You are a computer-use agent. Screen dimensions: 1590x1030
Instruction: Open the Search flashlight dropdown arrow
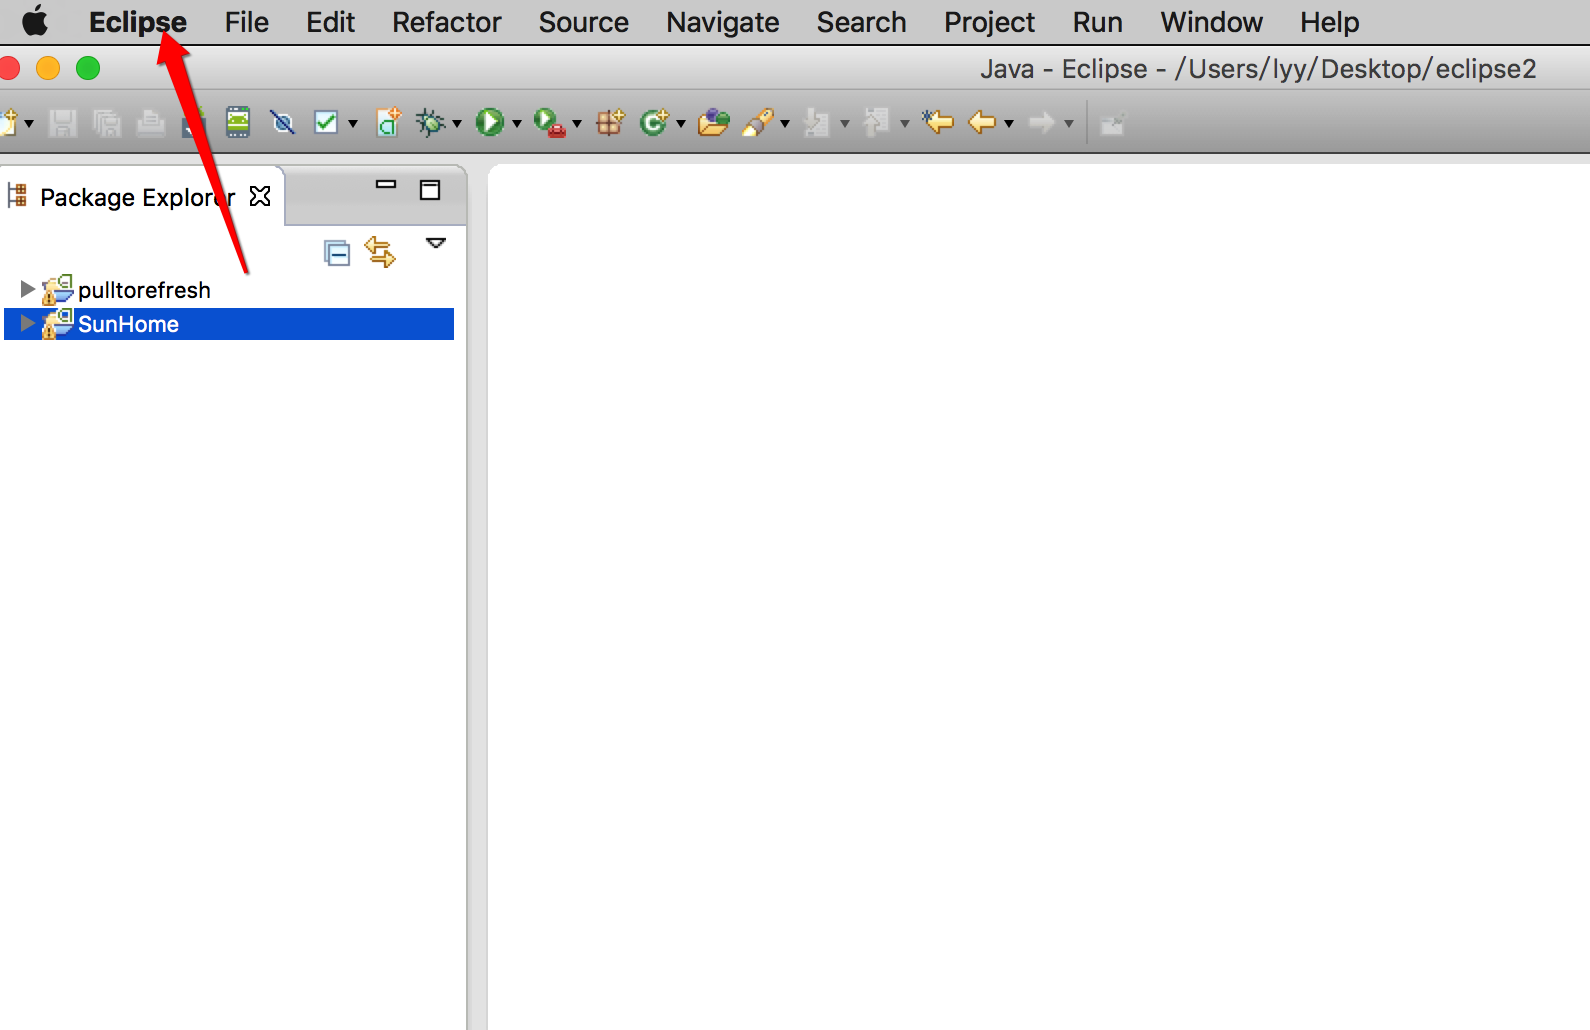pyautogui.click(x=785, y=124)
